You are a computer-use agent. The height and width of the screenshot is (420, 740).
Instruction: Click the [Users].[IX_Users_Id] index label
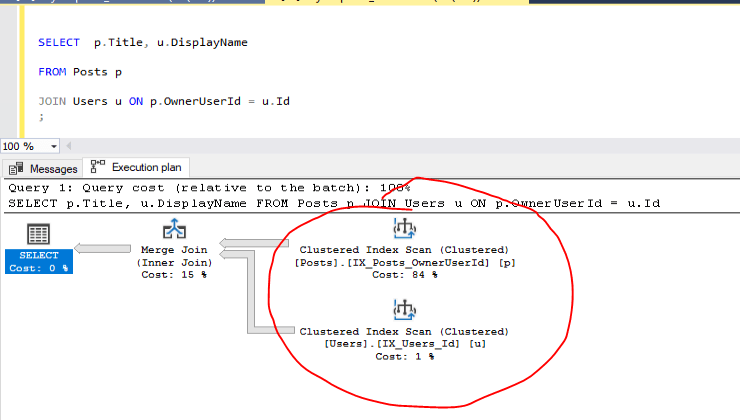pyautogui.click(x=403, y=344)
